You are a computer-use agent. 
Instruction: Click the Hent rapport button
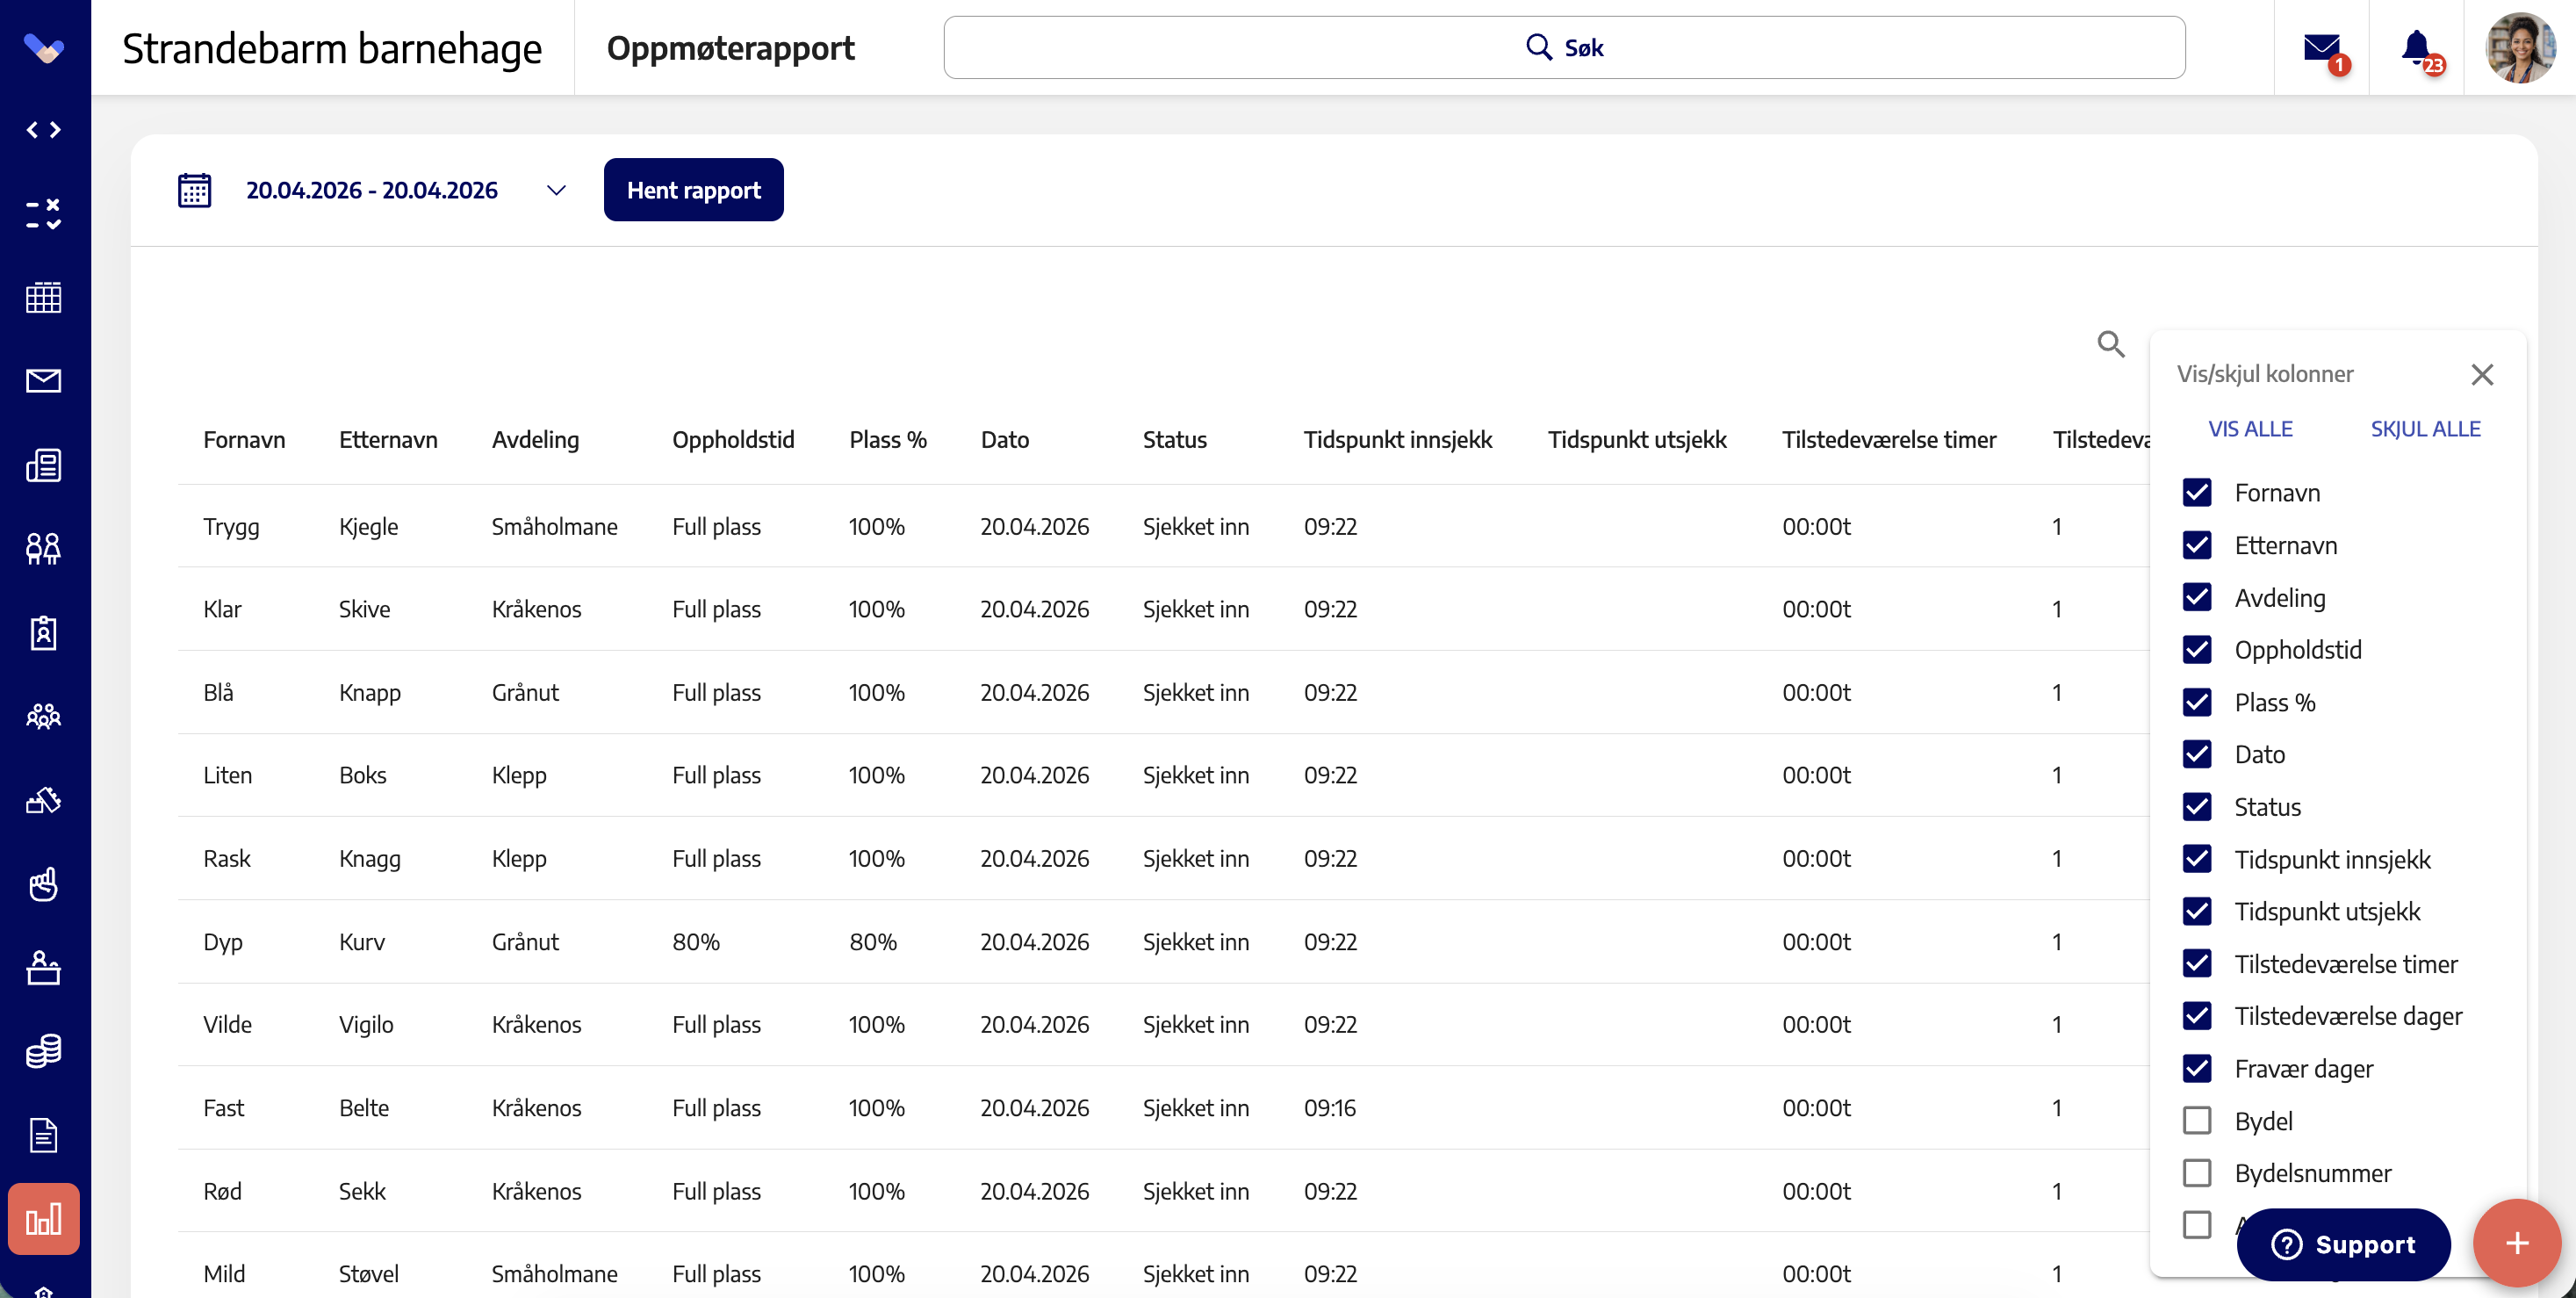[x=693, y=190]
